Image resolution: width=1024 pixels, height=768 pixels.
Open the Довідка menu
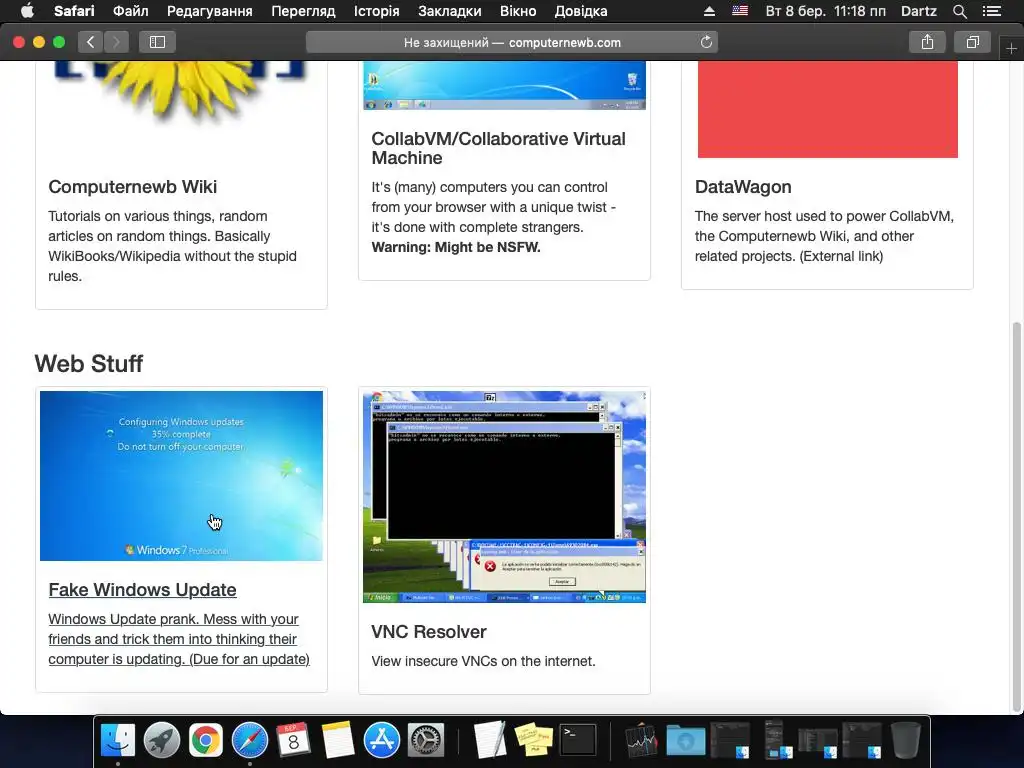tap(581, 11)
